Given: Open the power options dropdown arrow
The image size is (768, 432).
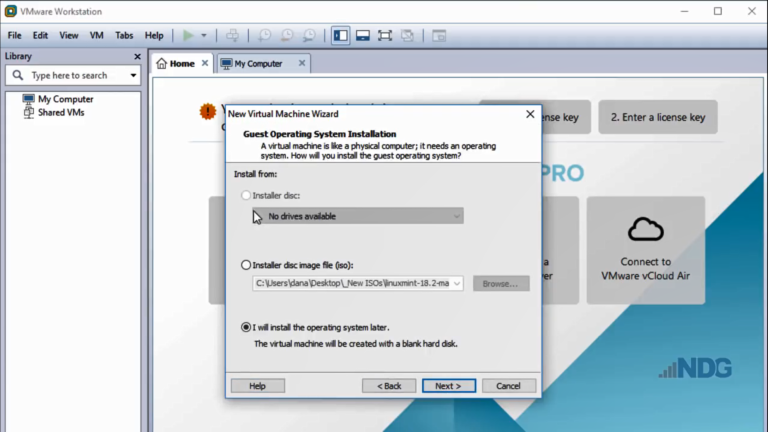Looking at the screenshot, I should 204,35.
